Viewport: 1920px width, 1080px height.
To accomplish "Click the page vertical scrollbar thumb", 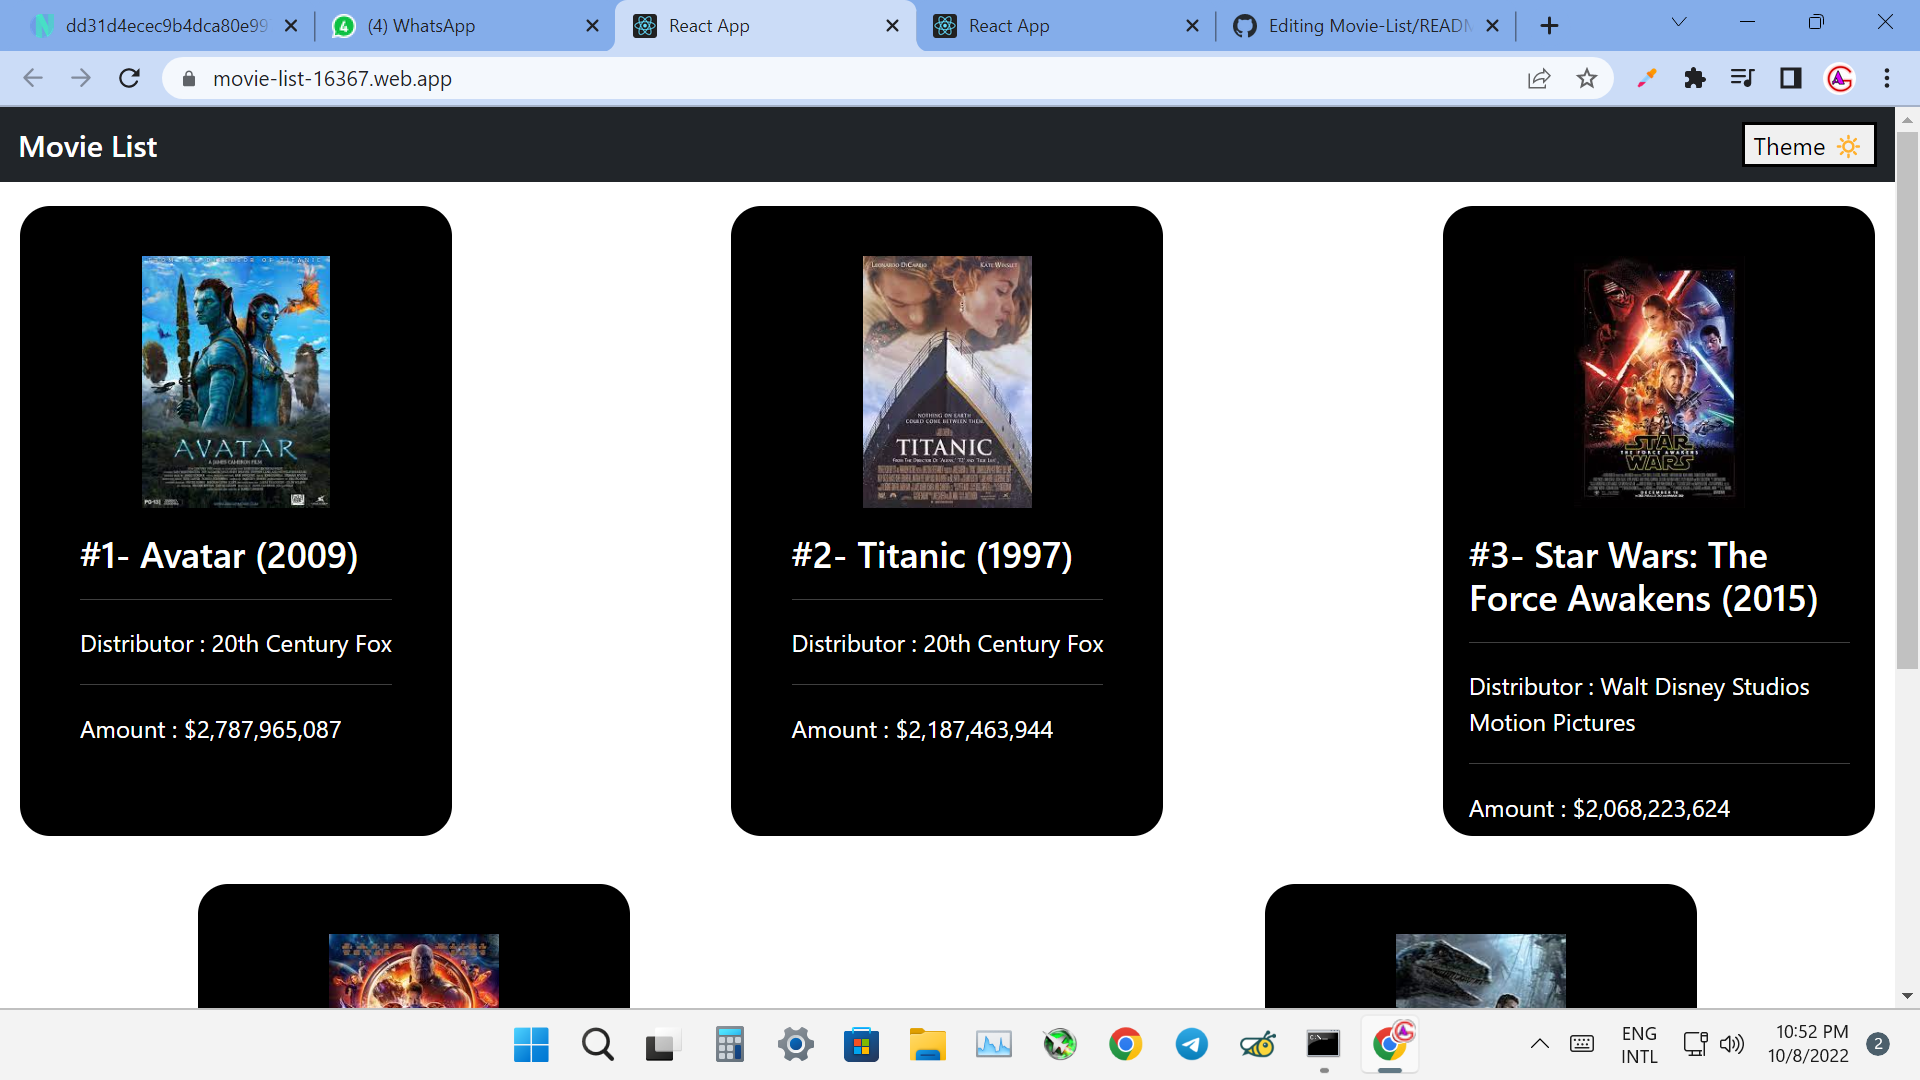I will pos(1906,400).
